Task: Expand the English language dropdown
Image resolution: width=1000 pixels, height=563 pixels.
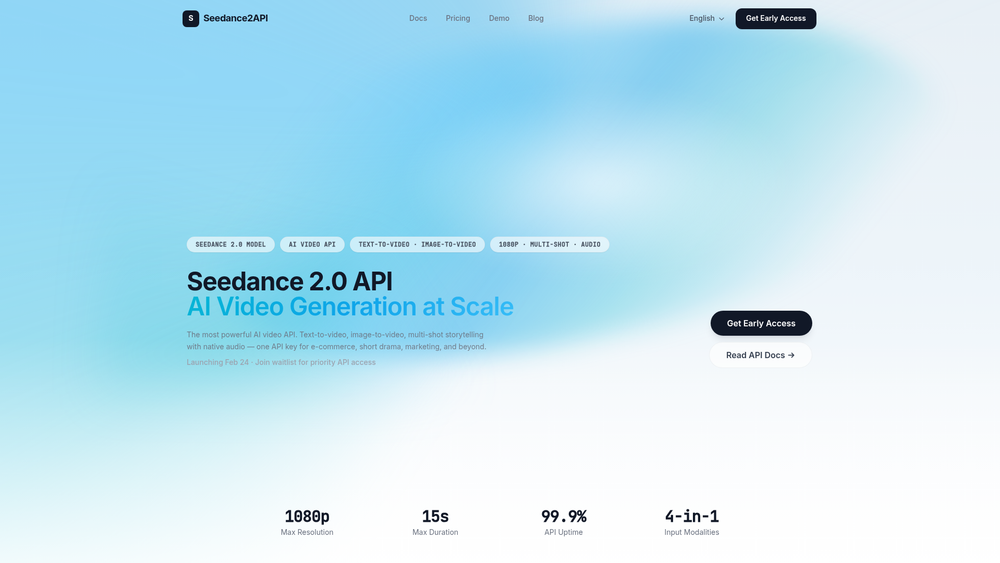Action: [x=707, y=18]
